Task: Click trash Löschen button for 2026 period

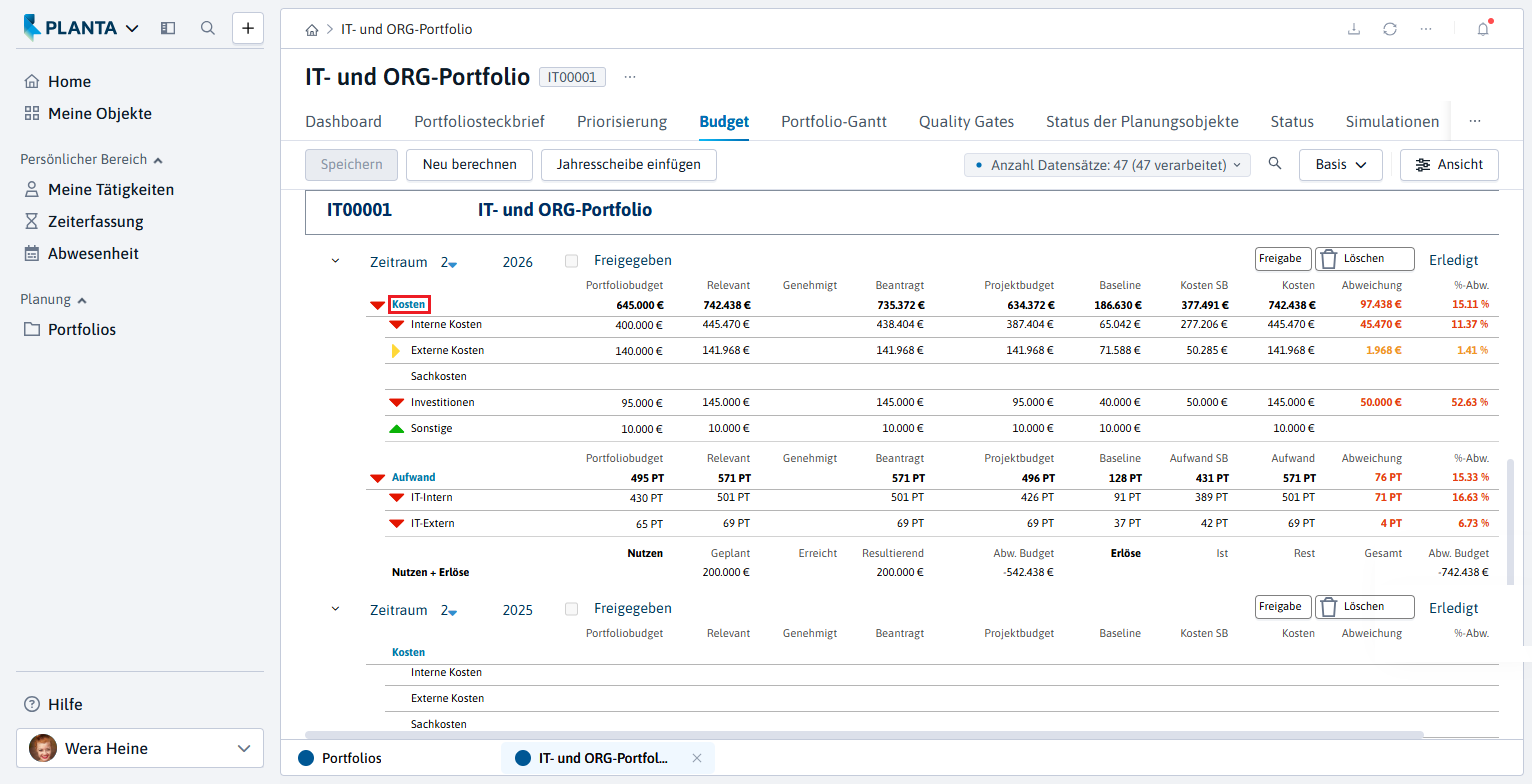Action: (x=1364, y=259)
